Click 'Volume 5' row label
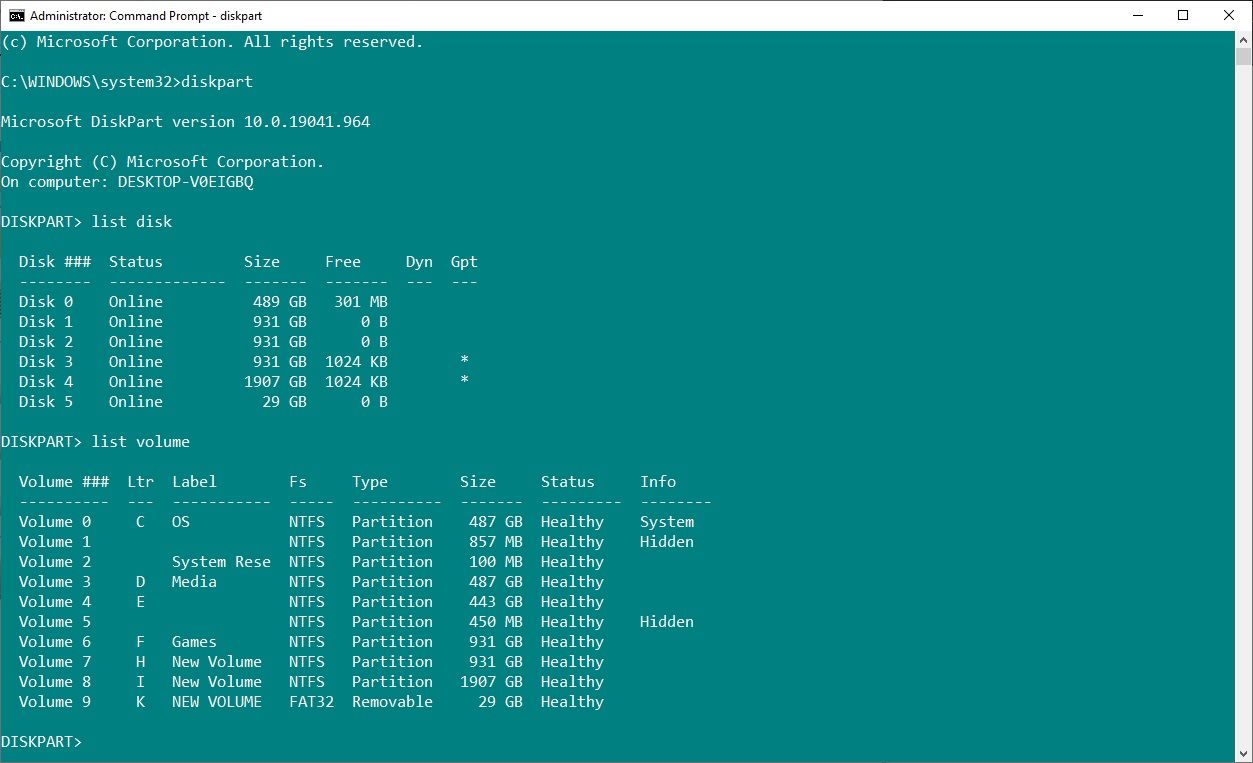 [x=55, y=622]
